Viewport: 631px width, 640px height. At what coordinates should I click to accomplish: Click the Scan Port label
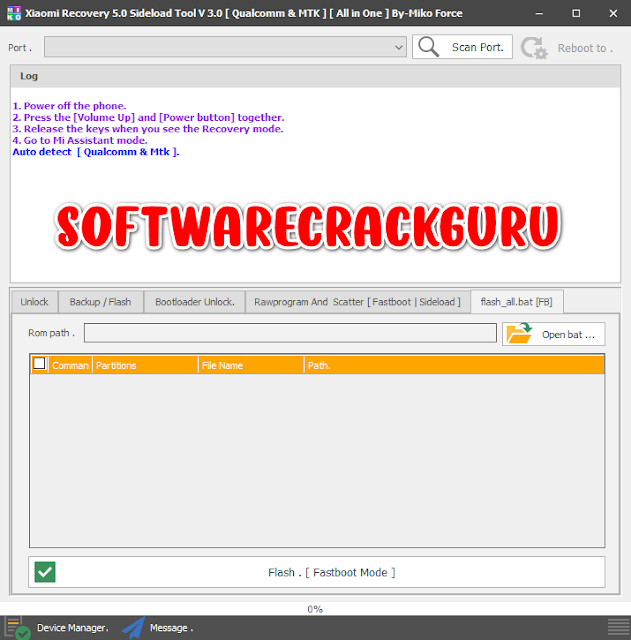pyautogui.click(x=478, y=47)
